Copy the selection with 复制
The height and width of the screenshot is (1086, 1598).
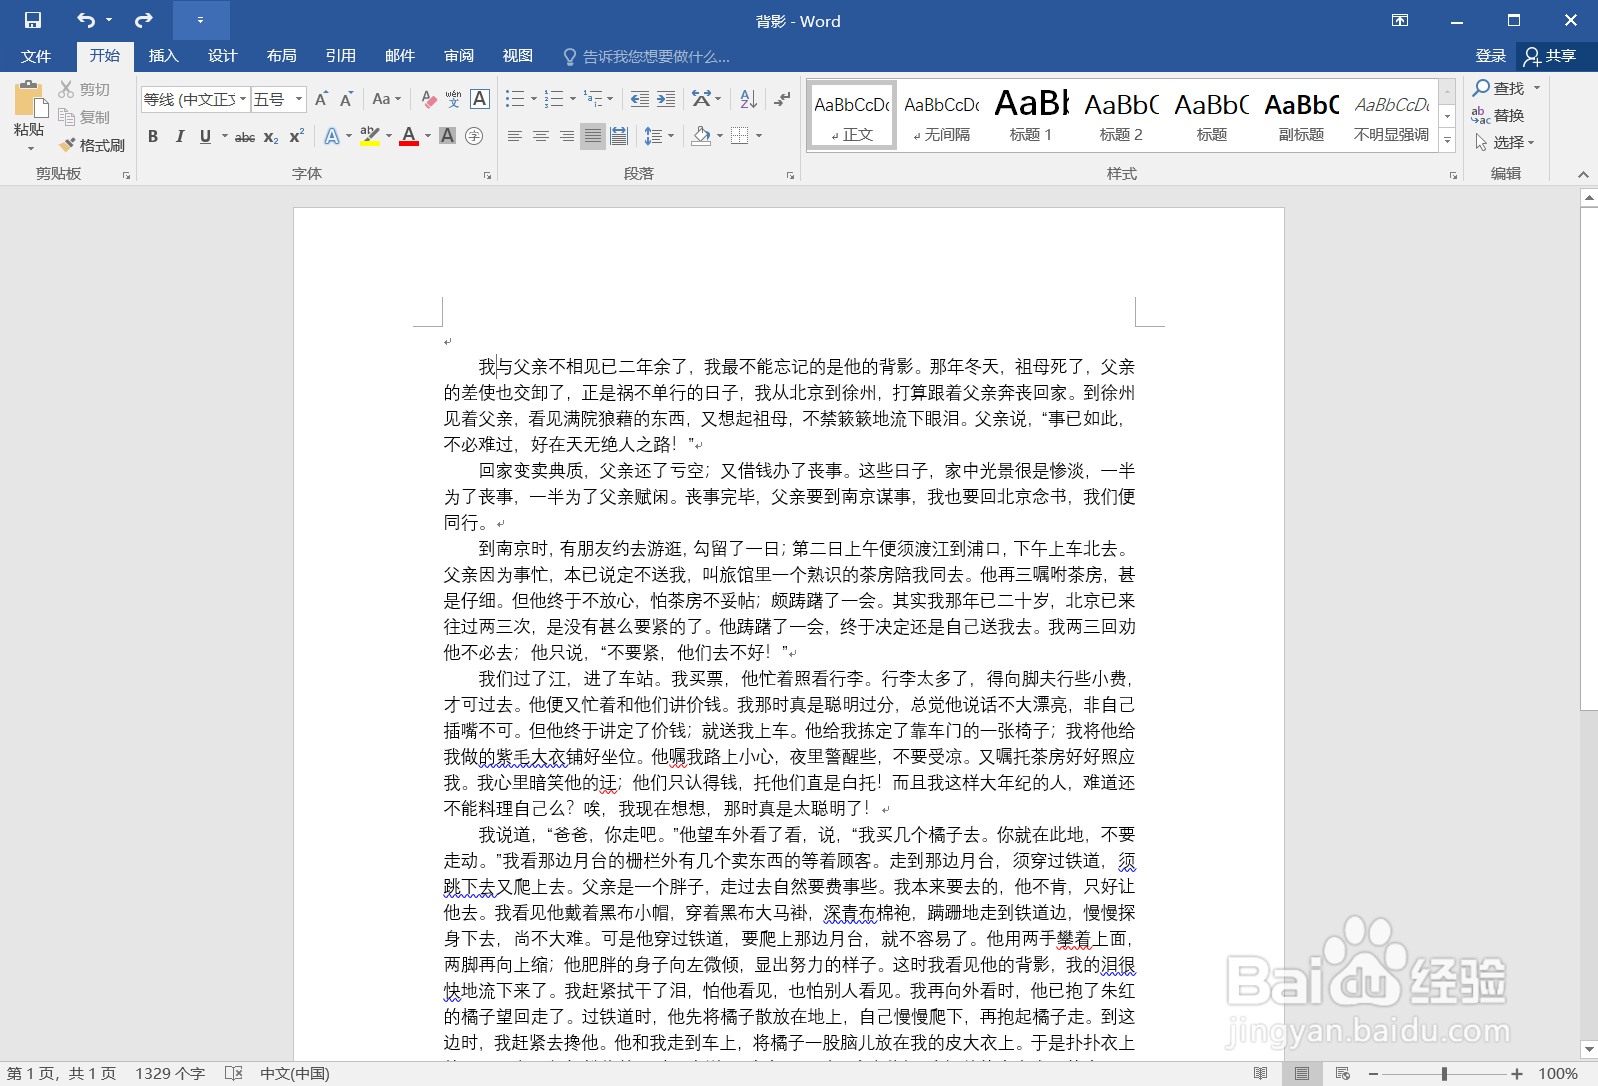[x=84, y=117]
